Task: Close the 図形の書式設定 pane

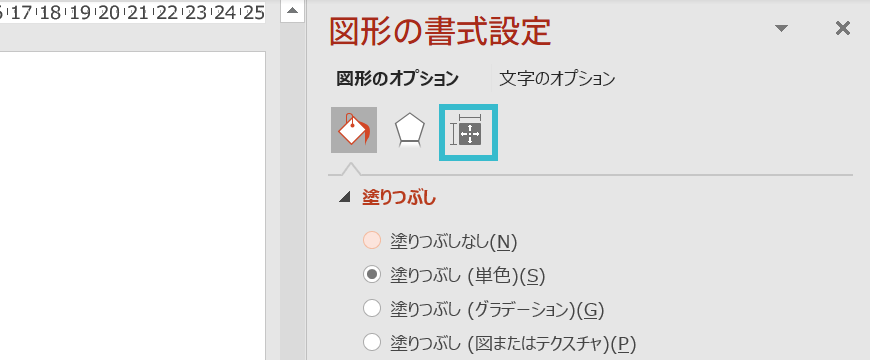Action: click(843, 28)
